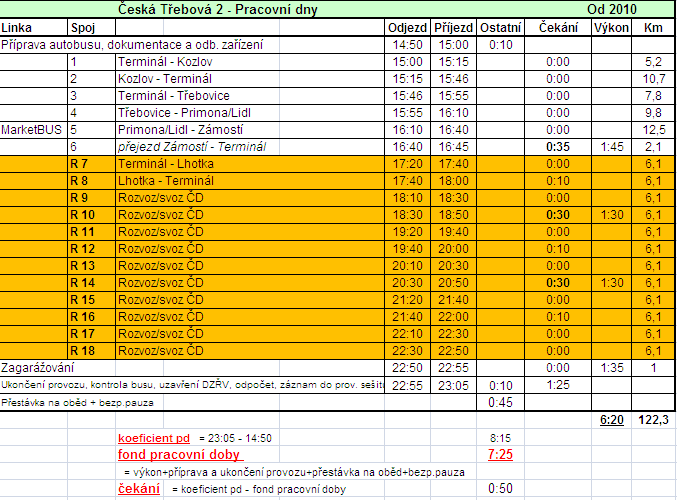The height and width of the screenshot is (500, 677).
Task: Click the 122,3 km total
Action: [653, 420]
